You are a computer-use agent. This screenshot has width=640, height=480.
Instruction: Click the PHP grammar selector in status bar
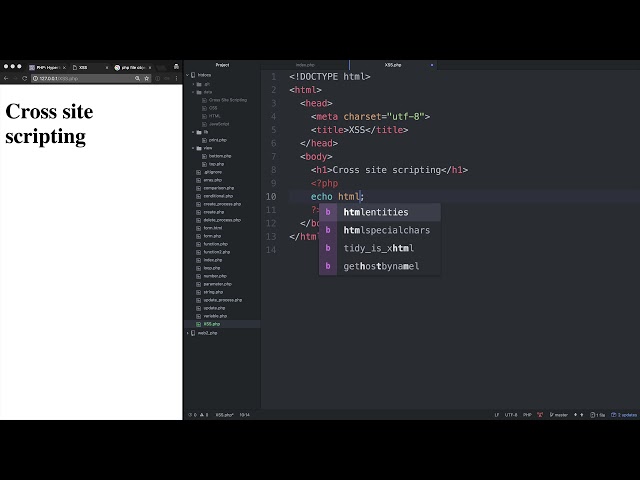(527, 415)
